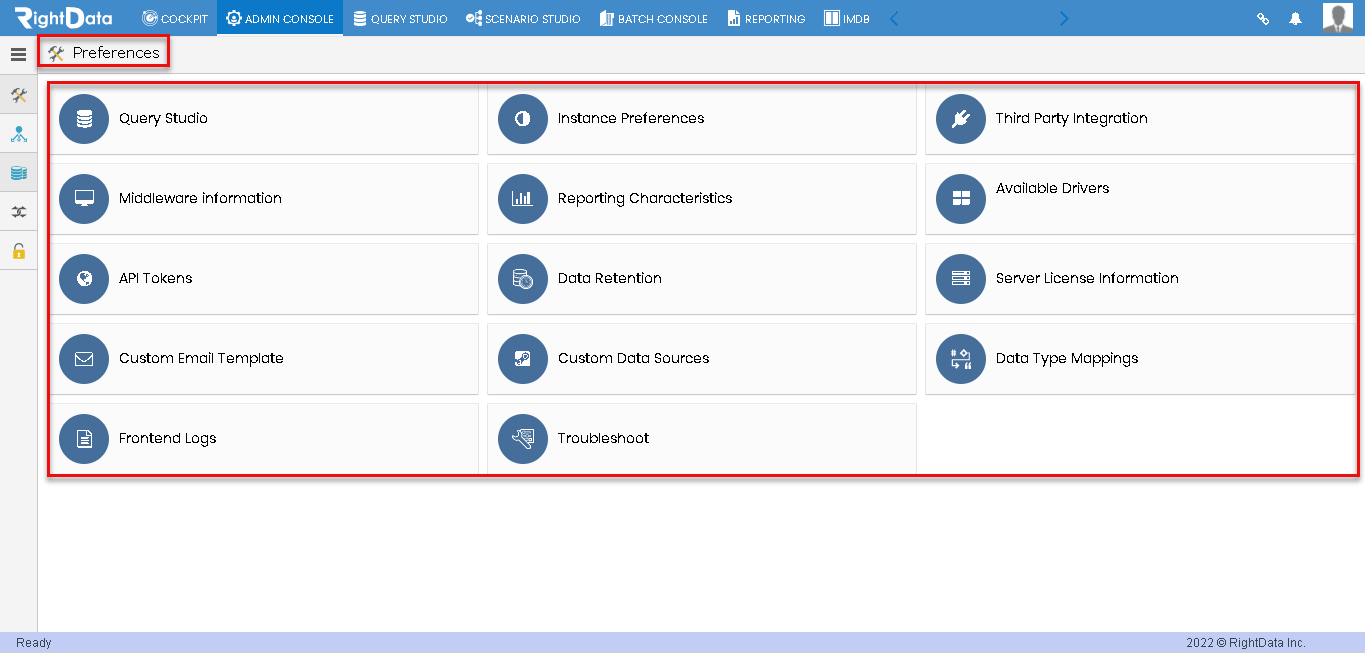
Task: Open the Troubleshoot tile
Action: (x=702, y=438)
